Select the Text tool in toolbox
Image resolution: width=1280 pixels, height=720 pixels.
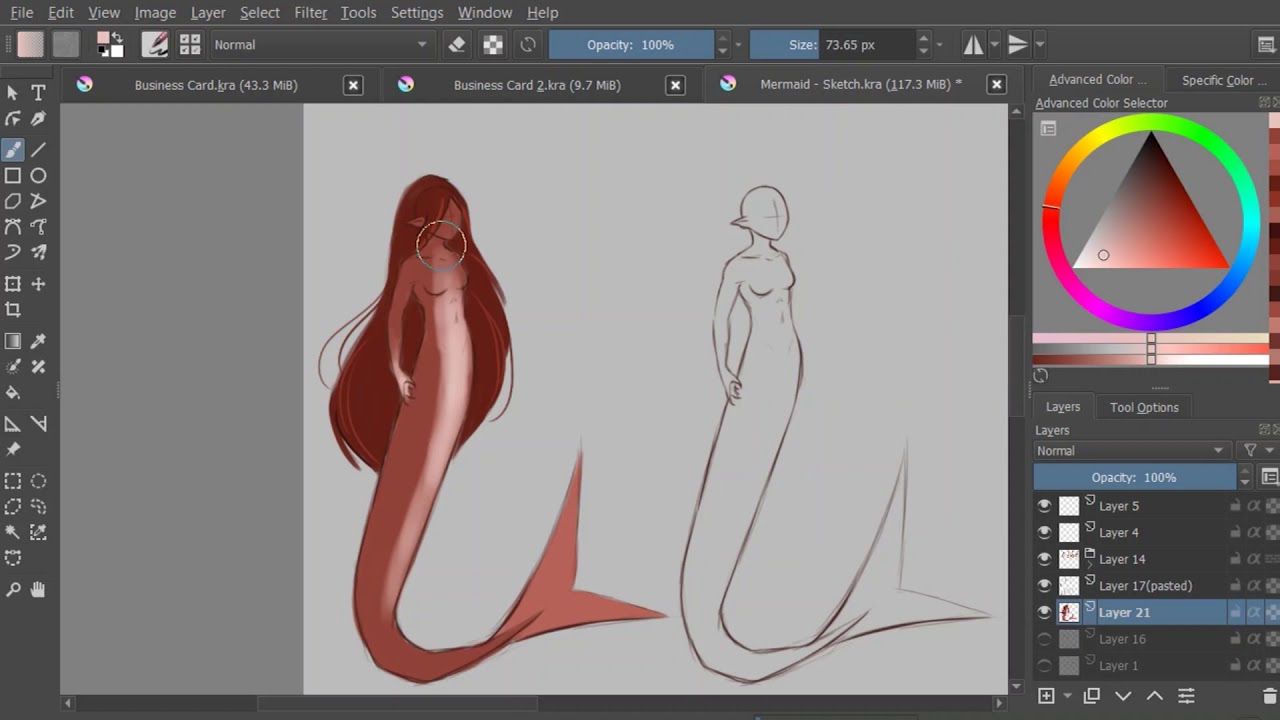point(38,93)
